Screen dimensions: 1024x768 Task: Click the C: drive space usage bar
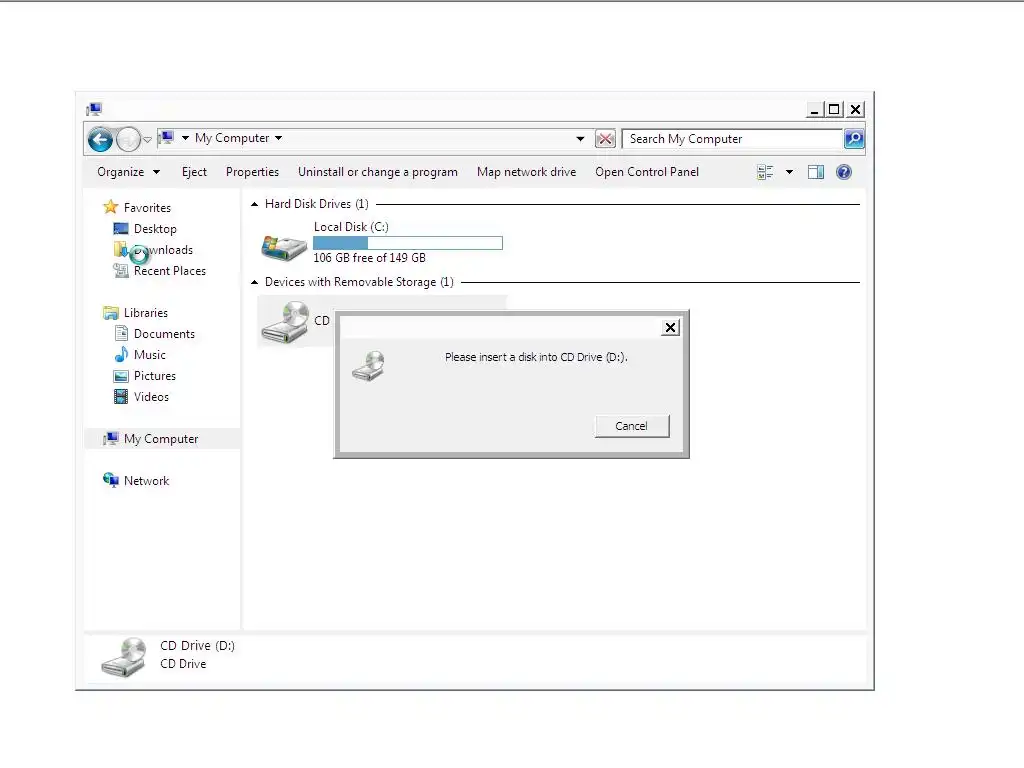[408, 243]
